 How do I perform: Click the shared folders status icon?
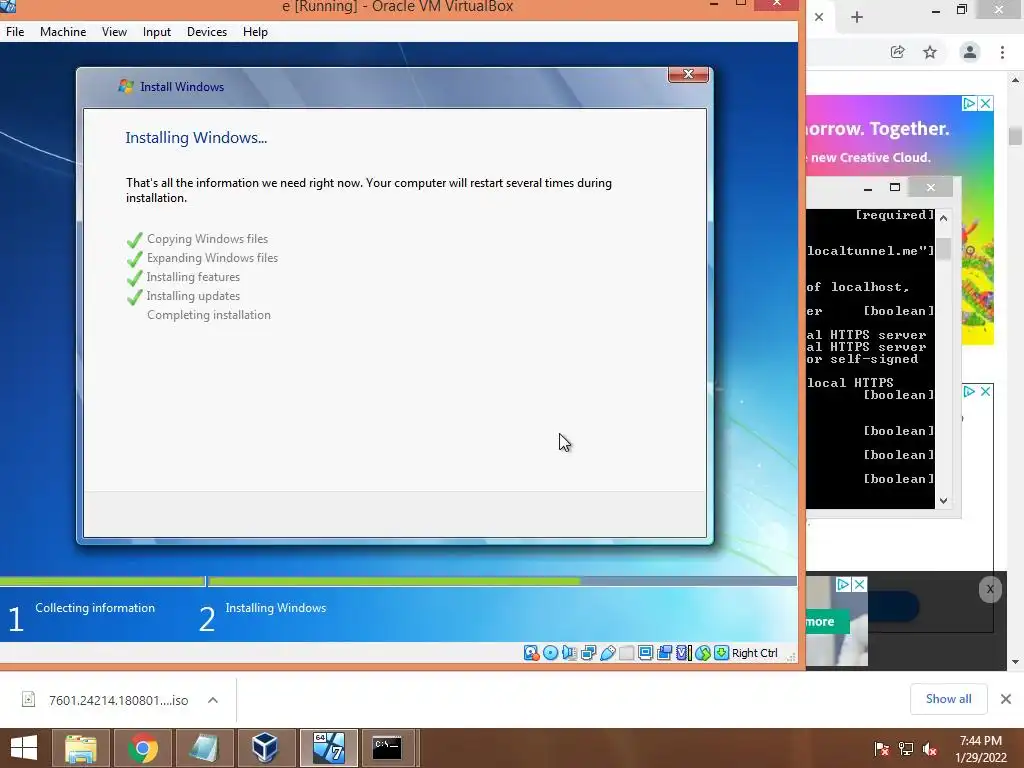pos(626,653)
